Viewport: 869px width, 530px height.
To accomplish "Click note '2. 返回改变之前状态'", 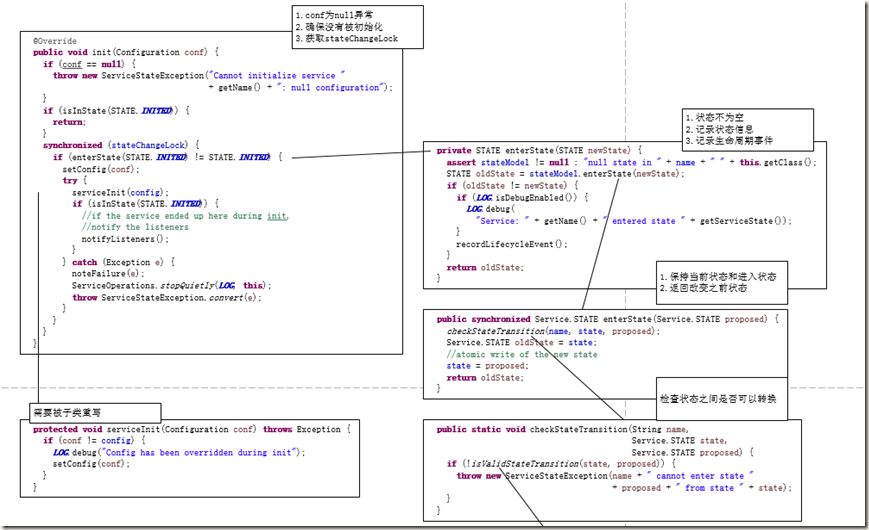I will [703, 288].
